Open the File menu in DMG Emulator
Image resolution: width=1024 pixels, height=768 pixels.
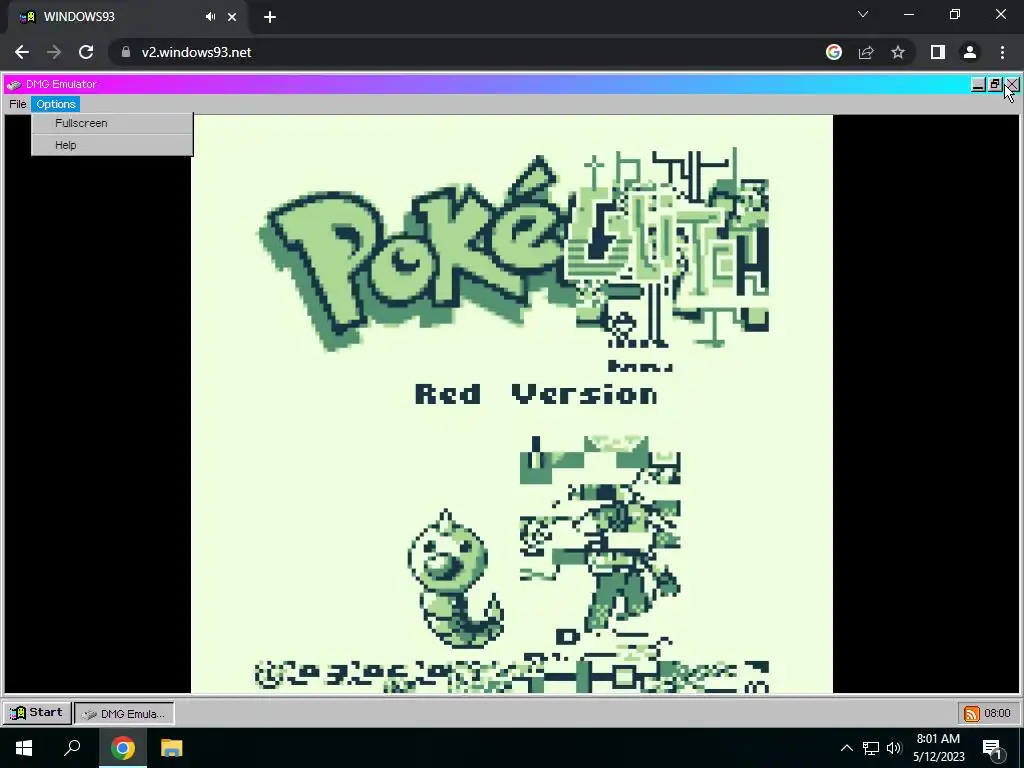(x=18, y=104)
